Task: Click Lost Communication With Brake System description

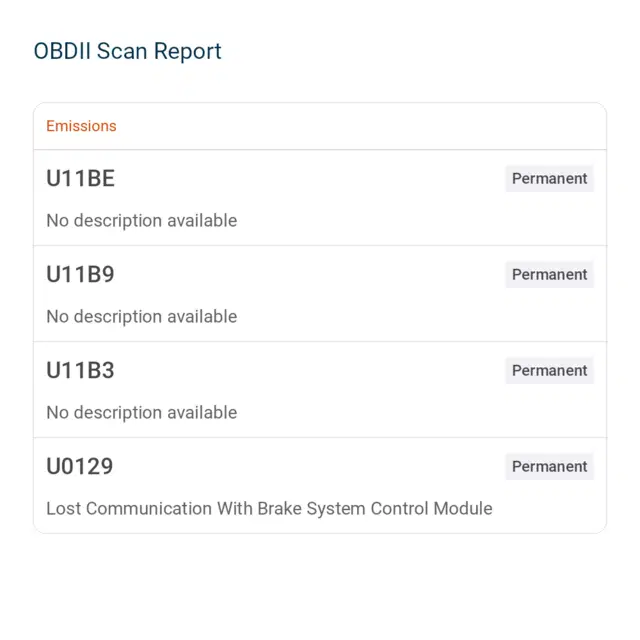Action: pyautogui.click(x=269, y=509)
